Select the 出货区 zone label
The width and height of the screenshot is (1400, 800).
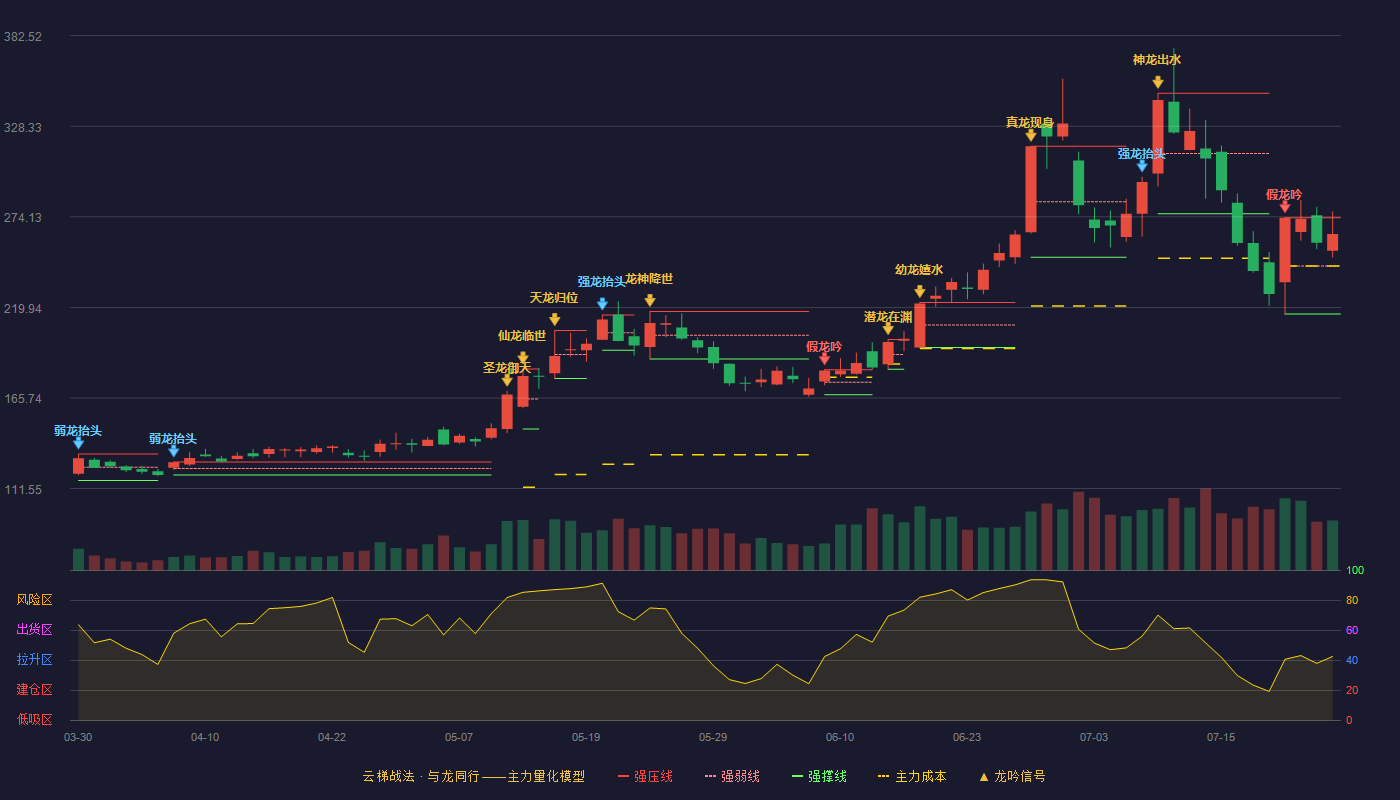(x=34, y=630)
